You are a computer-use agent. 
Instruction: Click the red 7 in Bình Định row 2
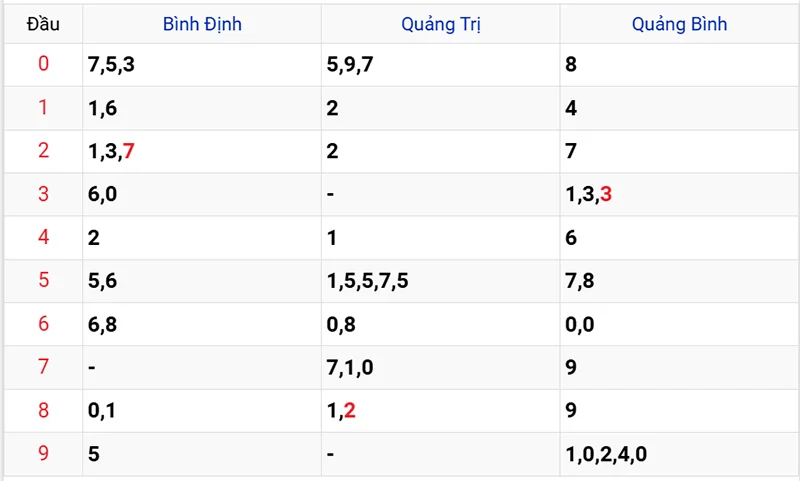[x=129, y=152]
